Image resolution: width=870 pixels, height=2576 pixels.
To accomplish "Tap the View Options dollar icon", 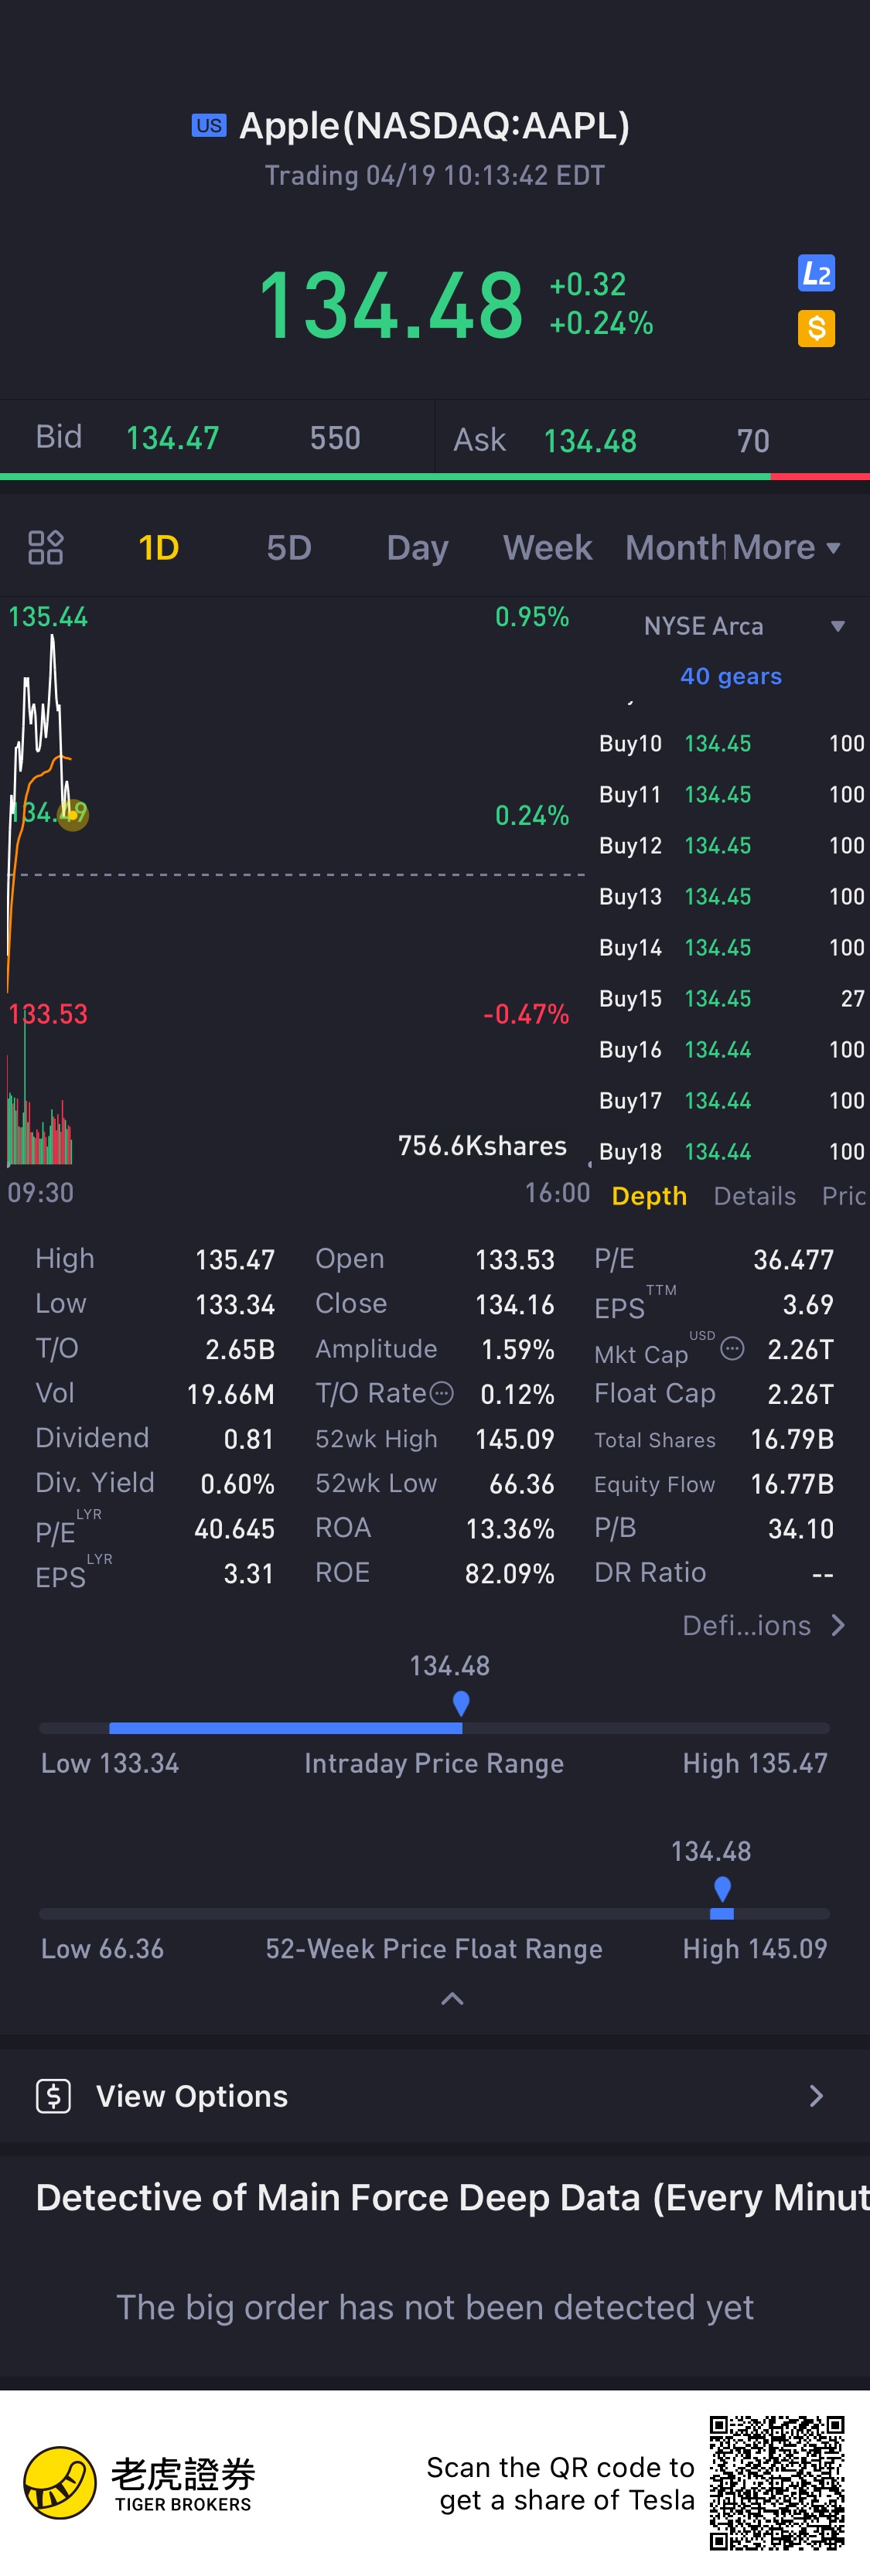I will (x=53, y=2095).
